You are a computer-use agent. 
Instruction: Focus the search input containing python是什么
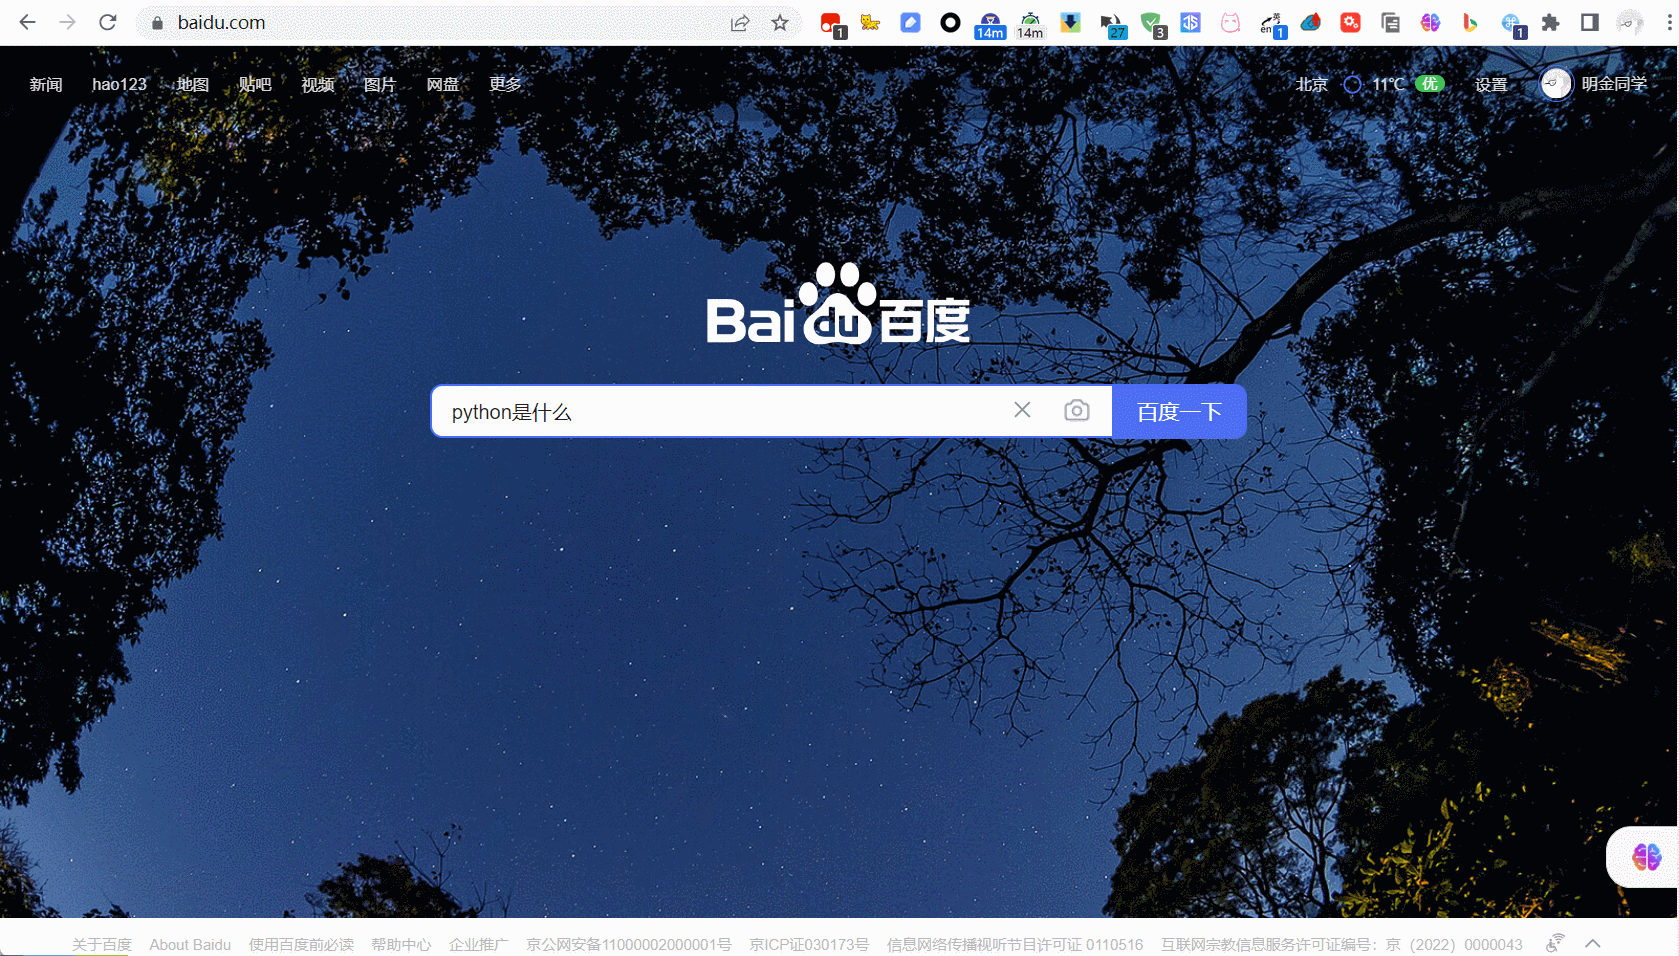tap(720, 411)
